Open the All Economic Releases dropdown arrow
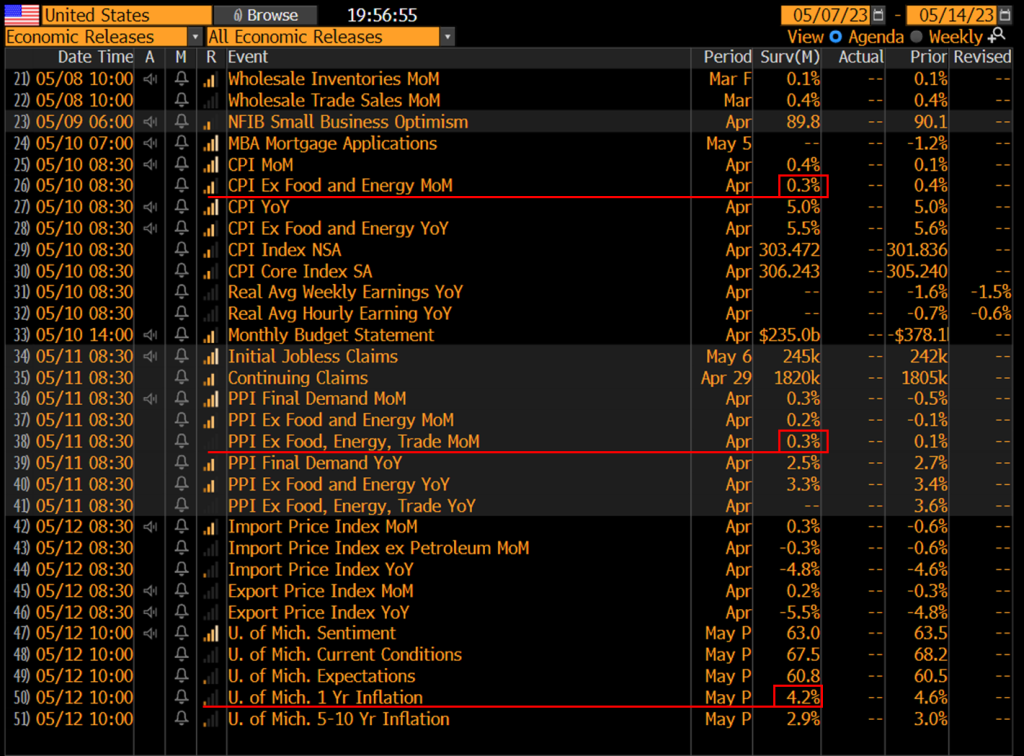1024x756 pixels. tap(447, 37)
